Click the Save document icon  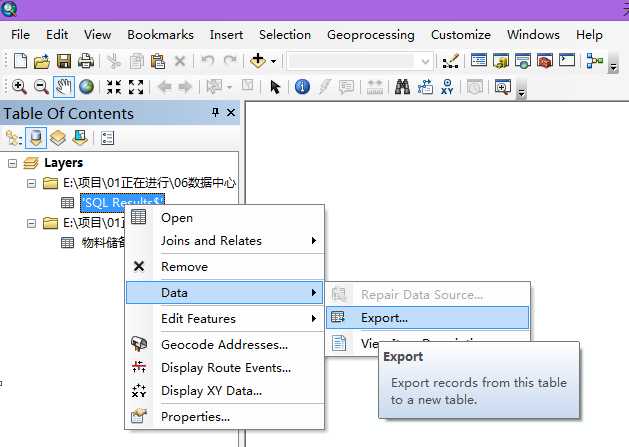pos(64,61)
